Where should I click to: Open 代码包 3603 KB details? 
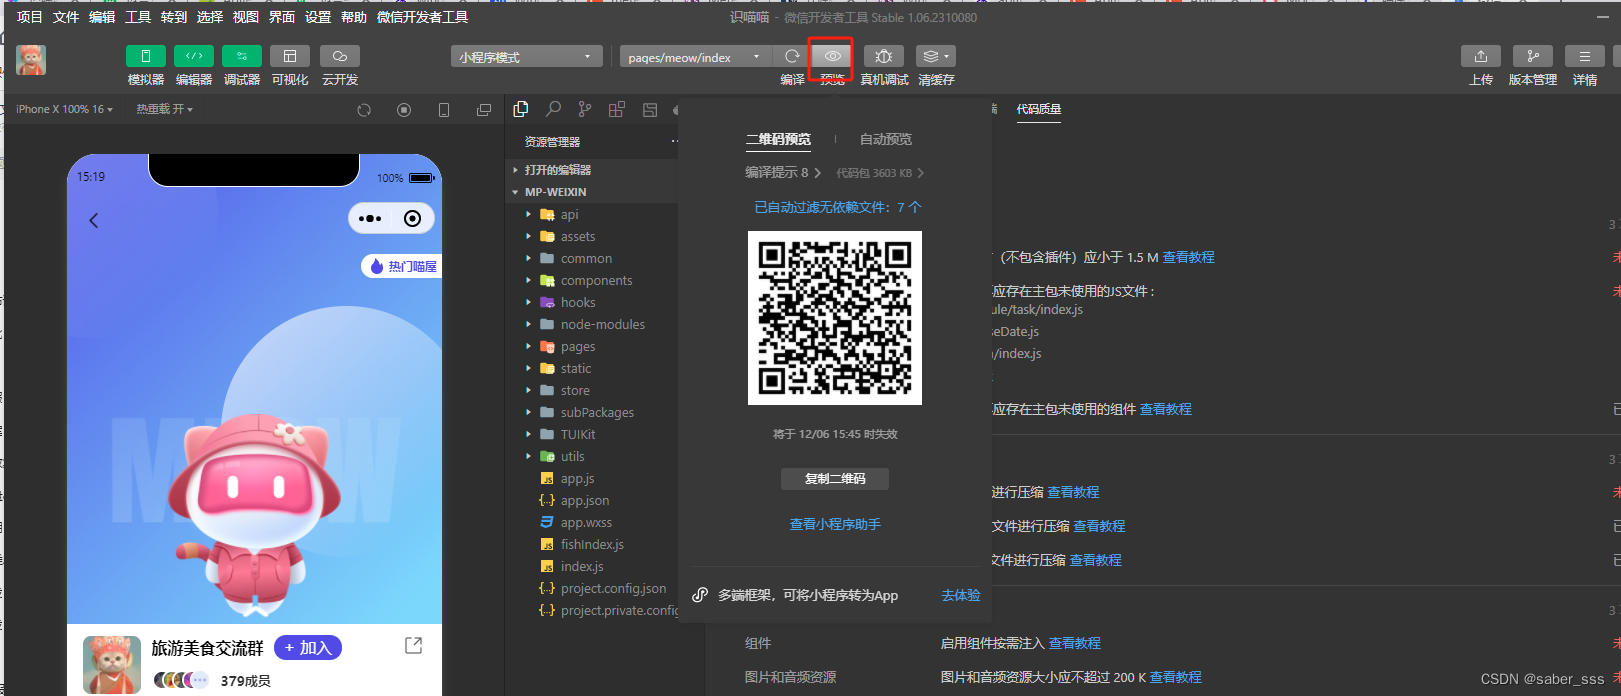coord(880,173)
